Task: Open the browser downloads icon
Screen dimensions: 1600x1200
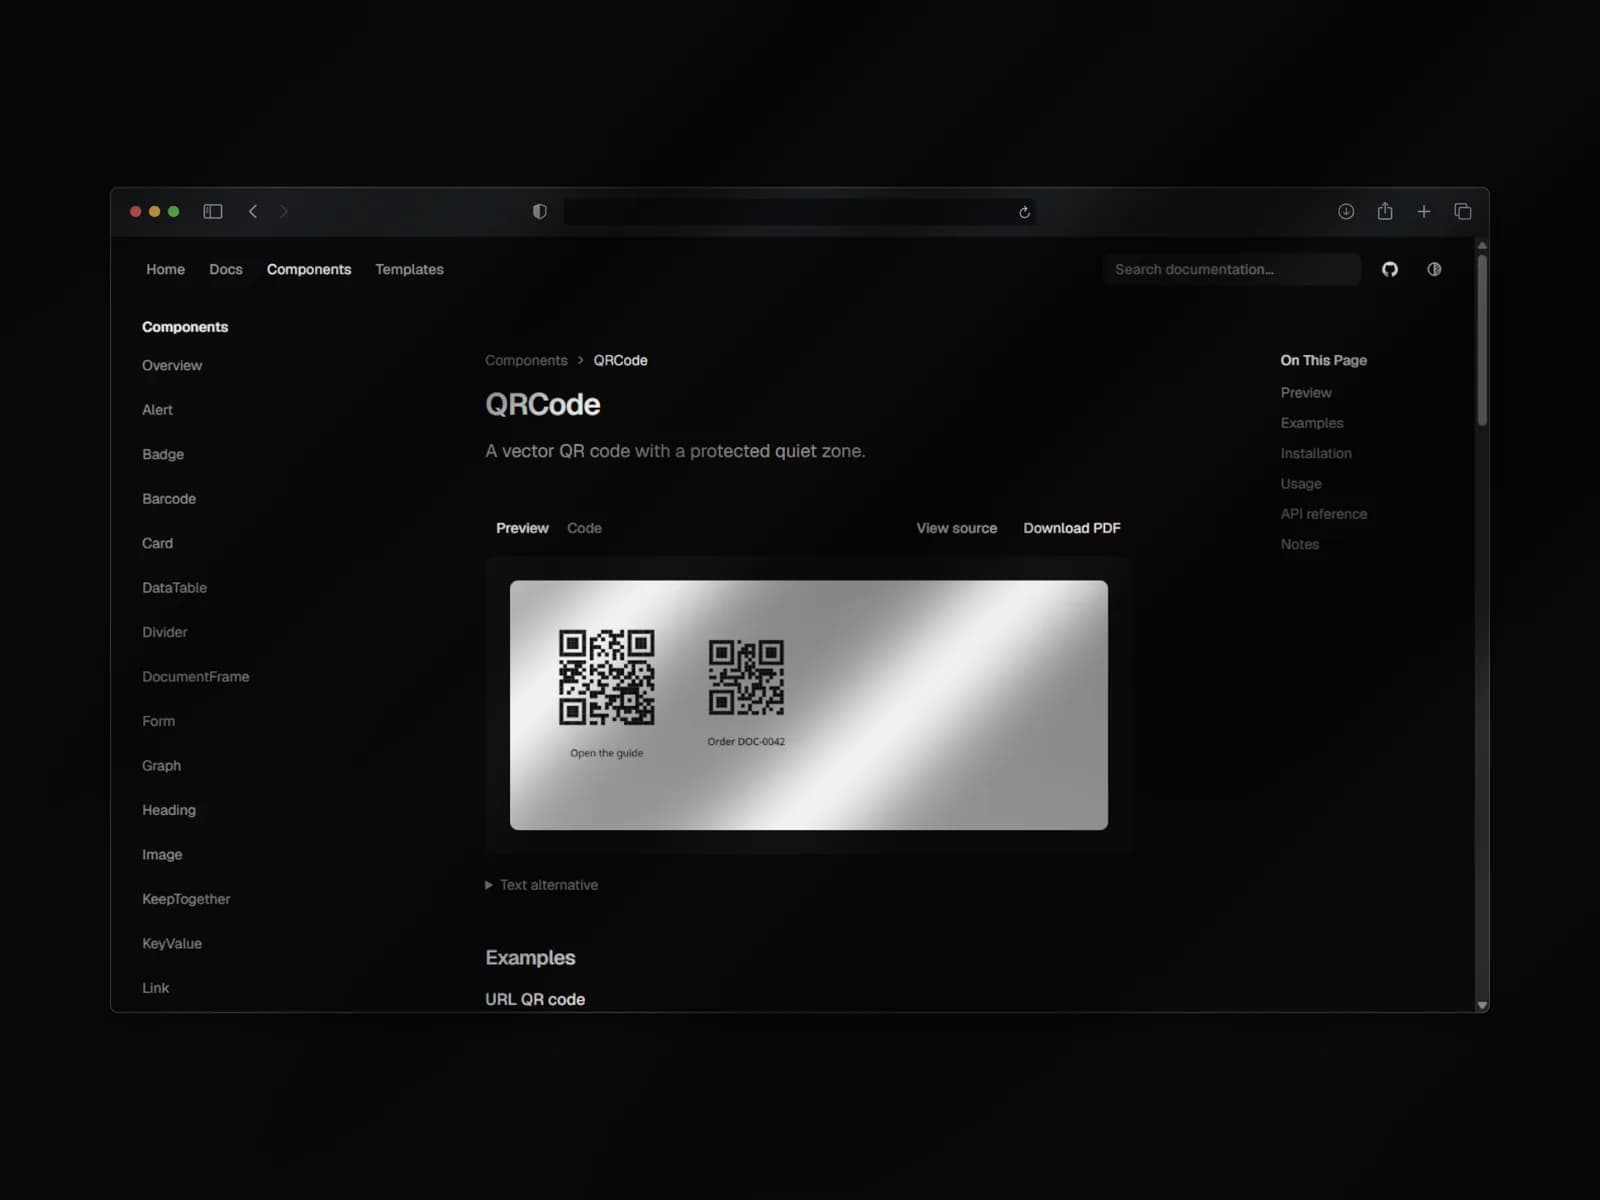Action: tap(1346, 211)
